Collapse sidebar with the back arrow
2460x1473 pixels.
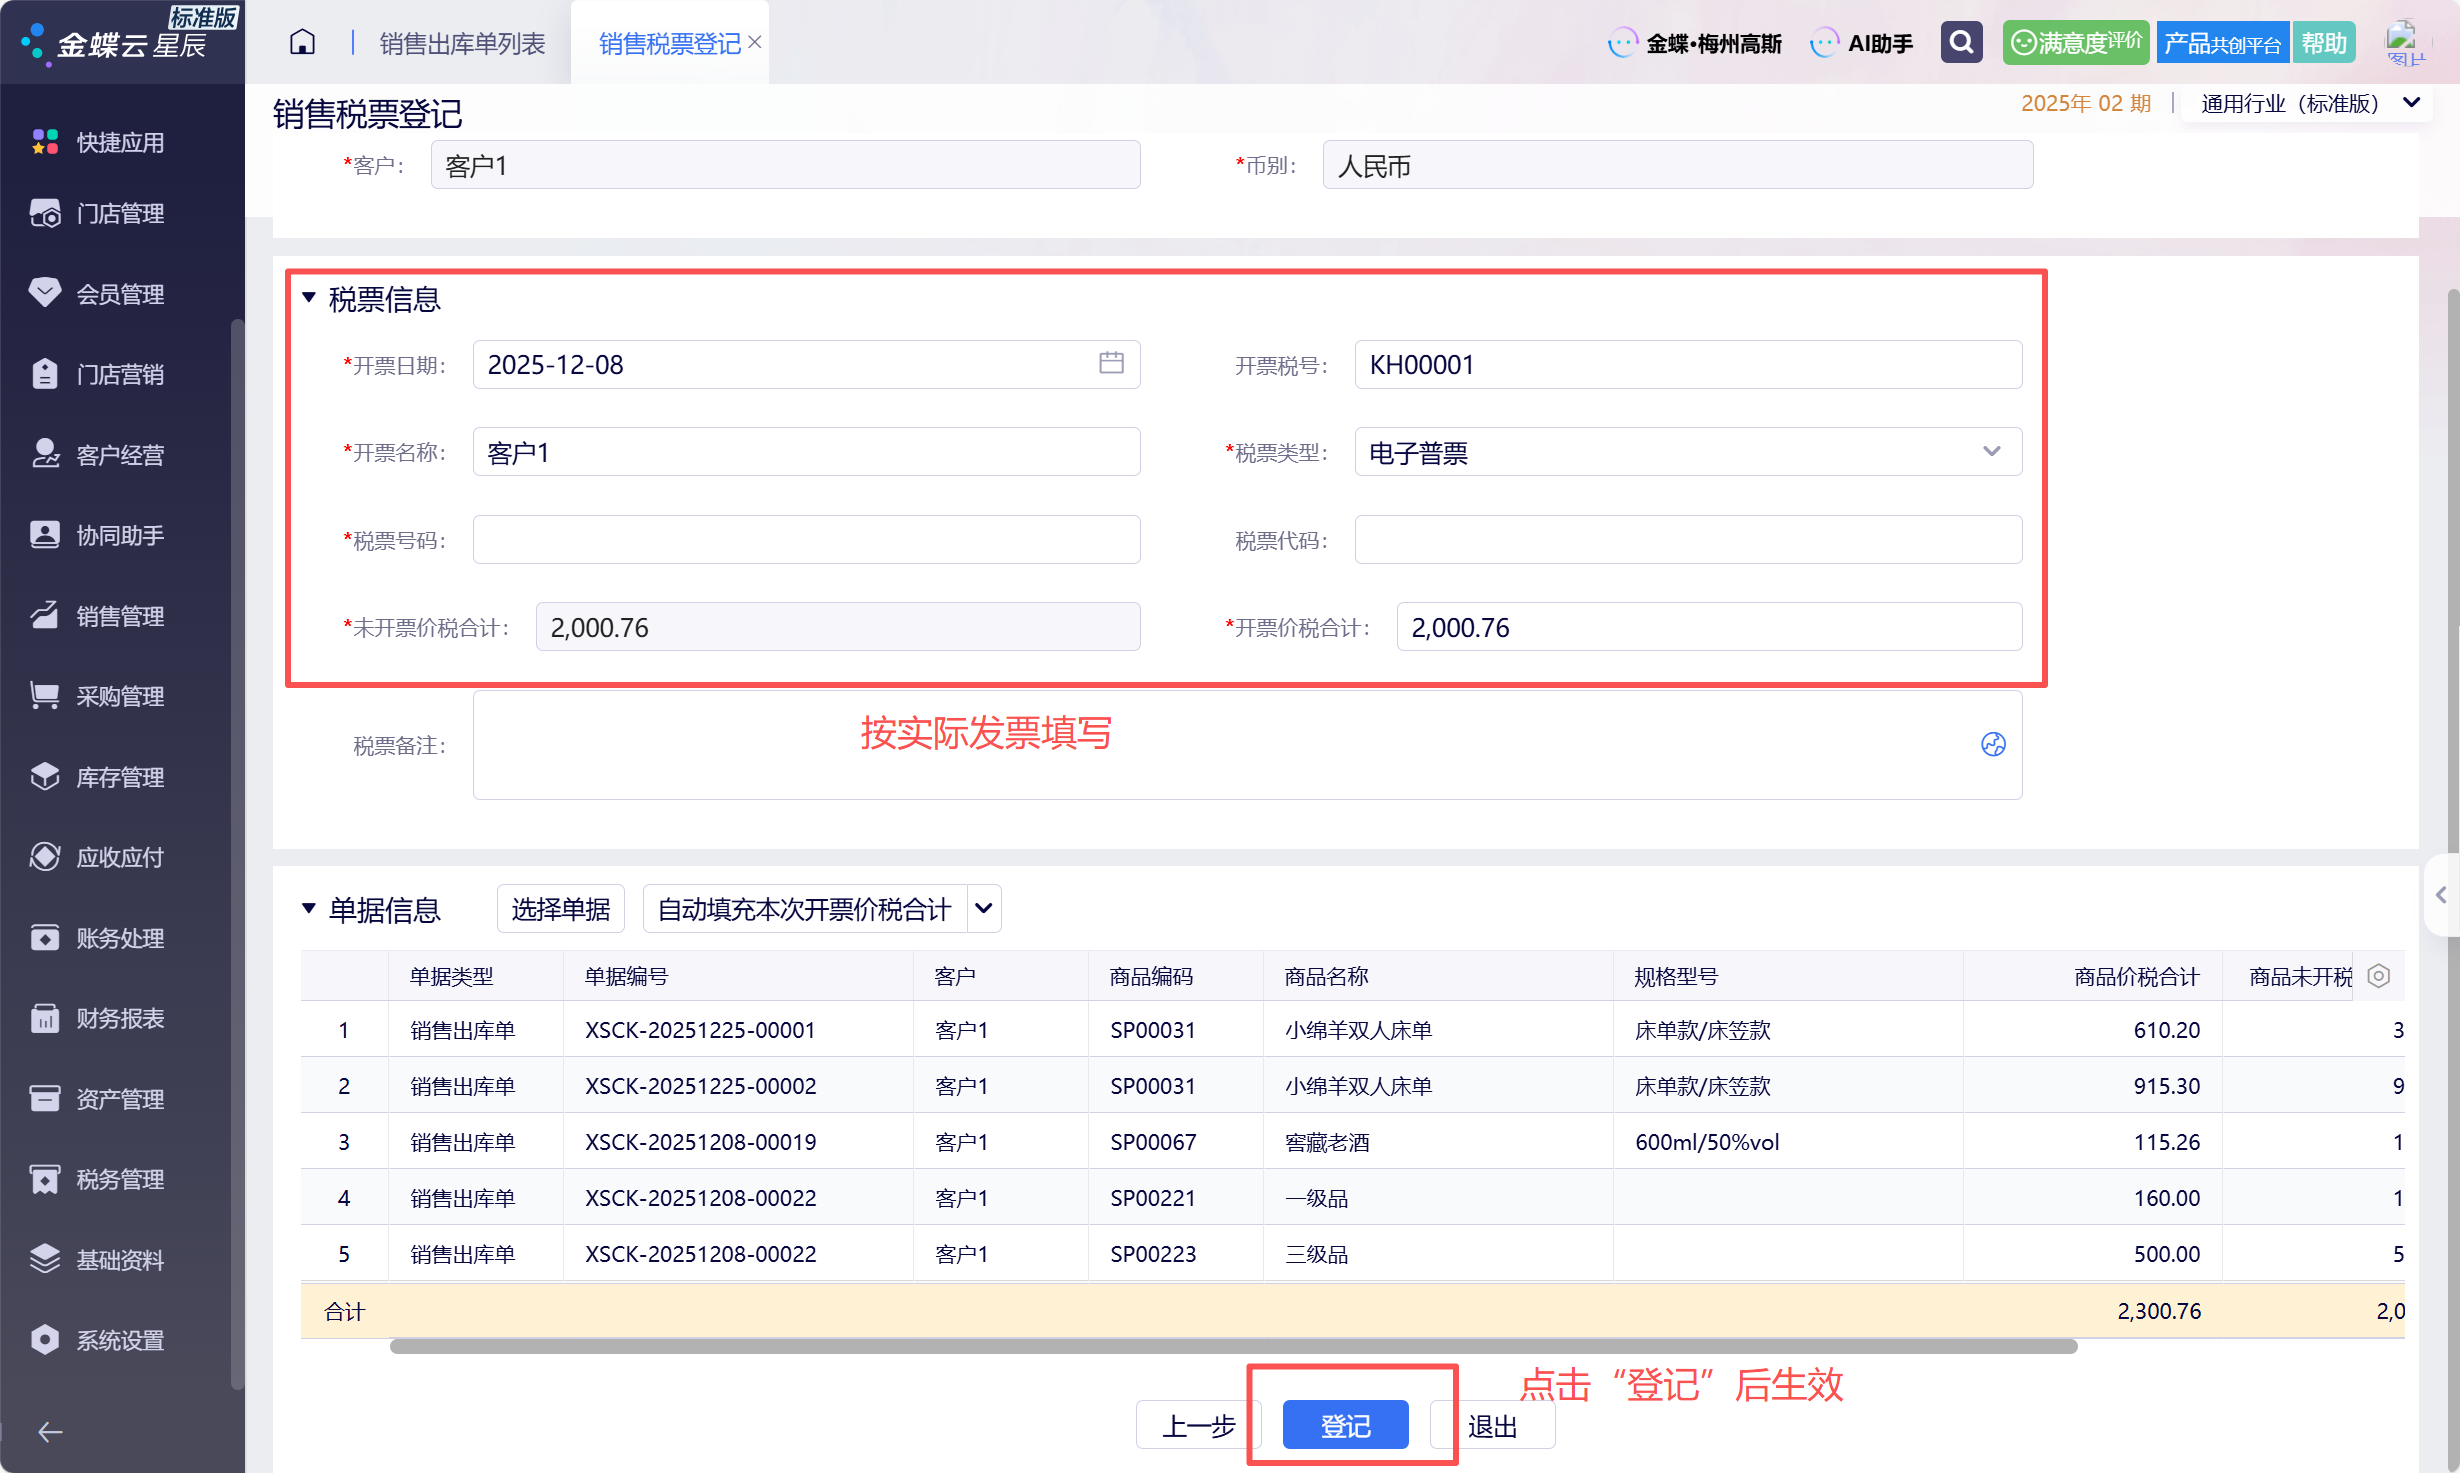pyautogui.click(x=50, y=1432)
